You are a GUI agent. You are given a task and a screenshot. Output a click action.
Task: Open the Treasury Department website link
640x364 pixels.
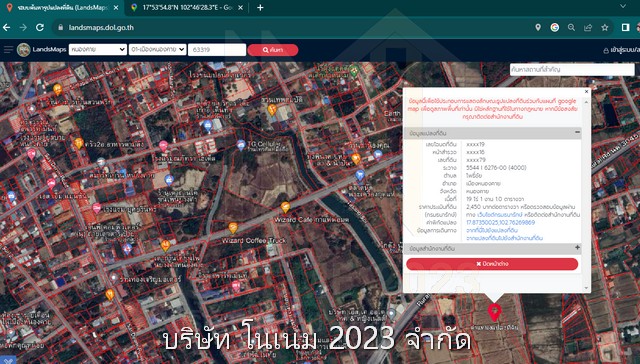pyautogui.click(x=500, y=215)
